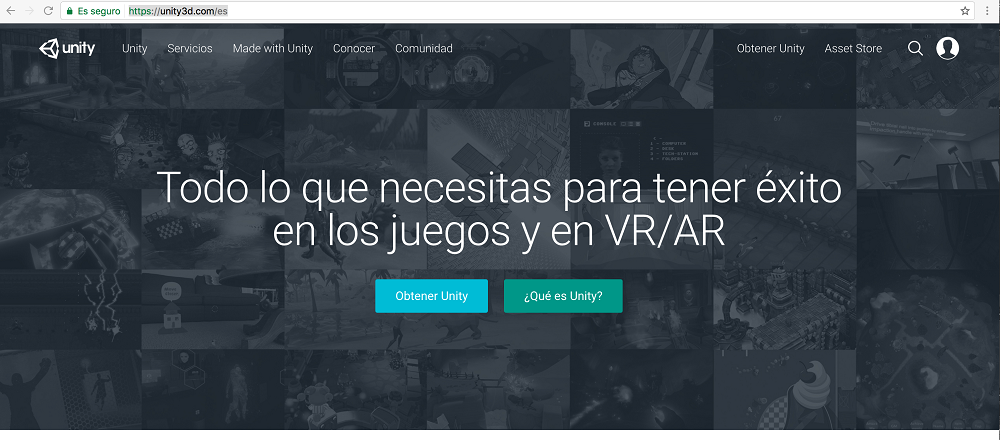Click the Unity logo
The height and width of the screenshot is (440, 1000).
coord(67,48)
